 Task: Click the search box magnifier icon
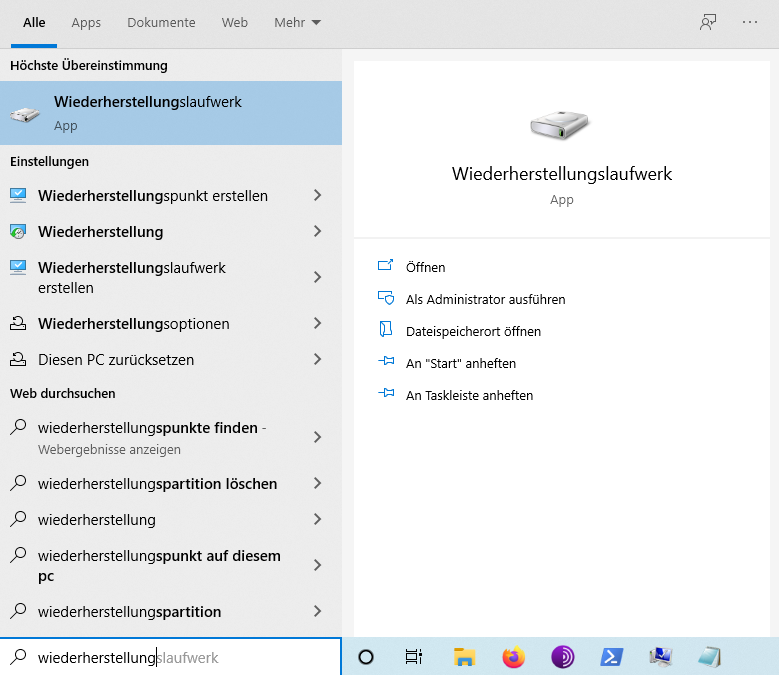[x=18, y=657]
